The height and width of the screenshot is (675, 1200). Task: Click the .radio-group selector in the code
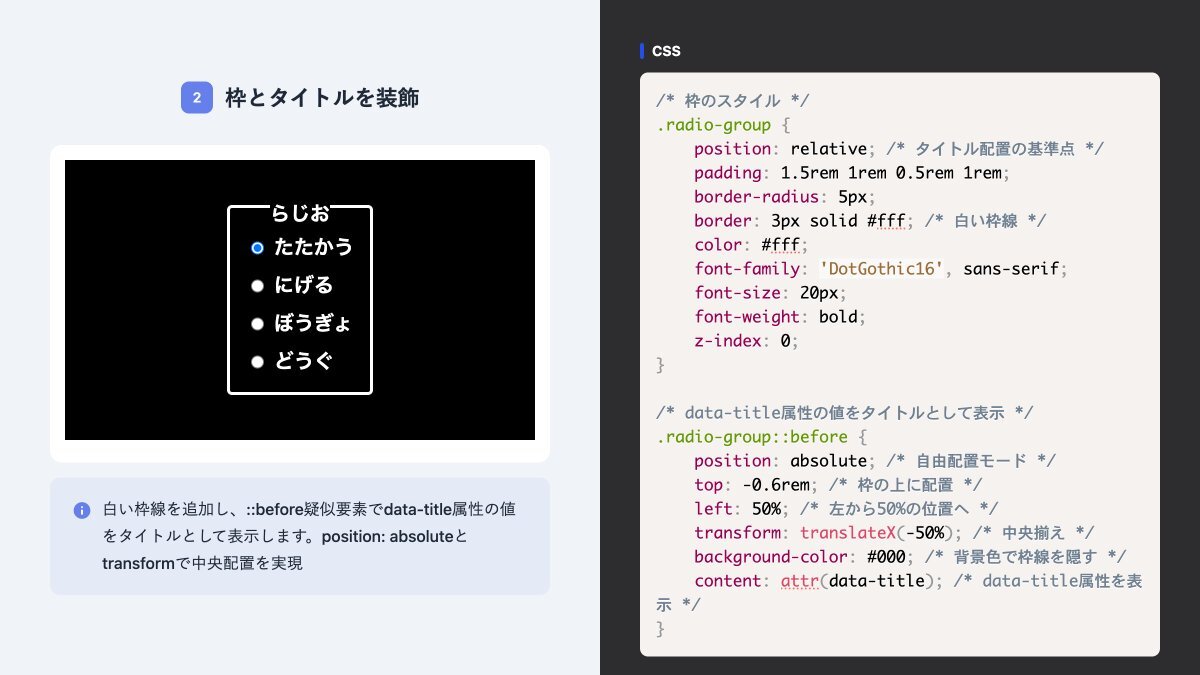pyautogui.click(x=713, y=125)
